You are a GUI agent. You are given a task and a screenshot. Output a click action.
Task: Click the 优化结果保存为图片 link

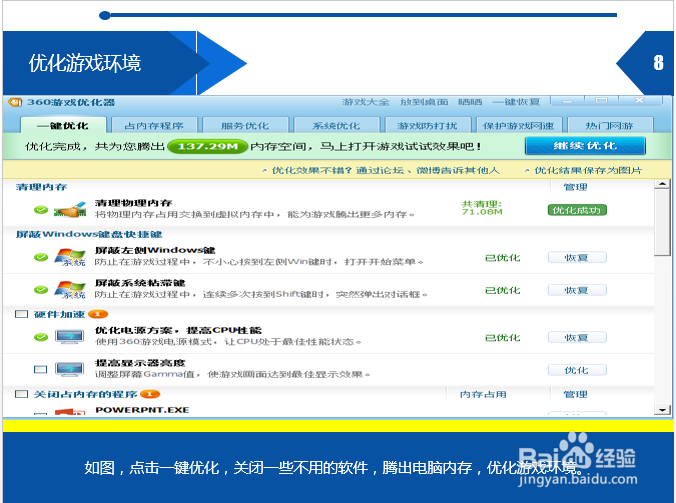(x=588, y=170)
